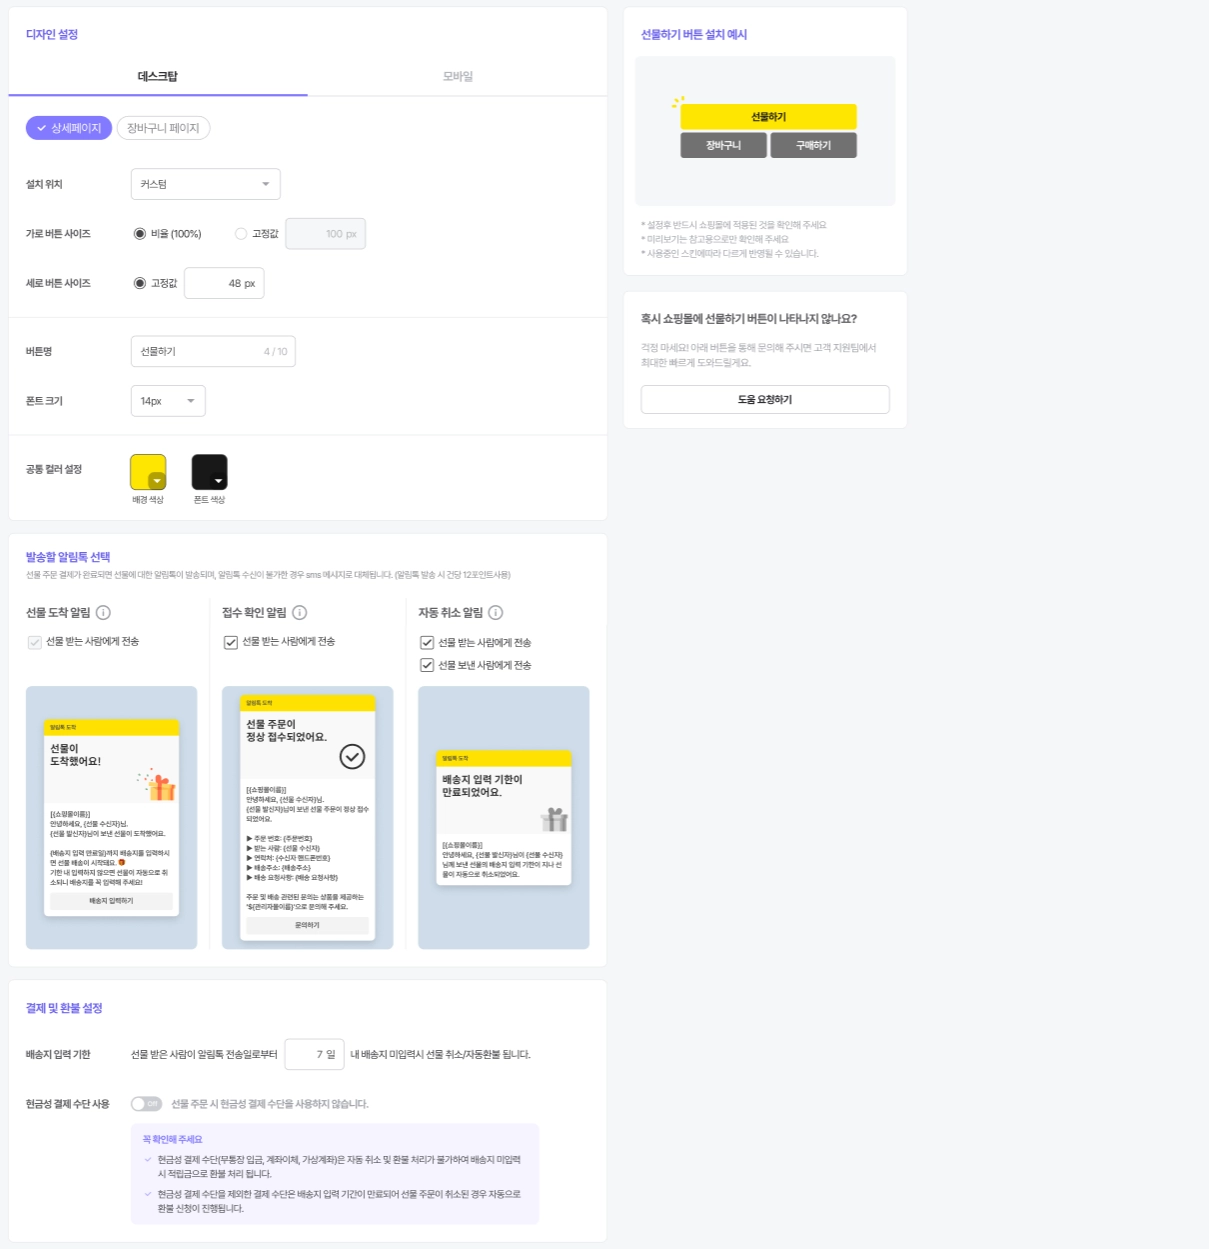Open info icon next to 접수 확인 알림
The image size is (1209, 1249).
click(299, 613)
